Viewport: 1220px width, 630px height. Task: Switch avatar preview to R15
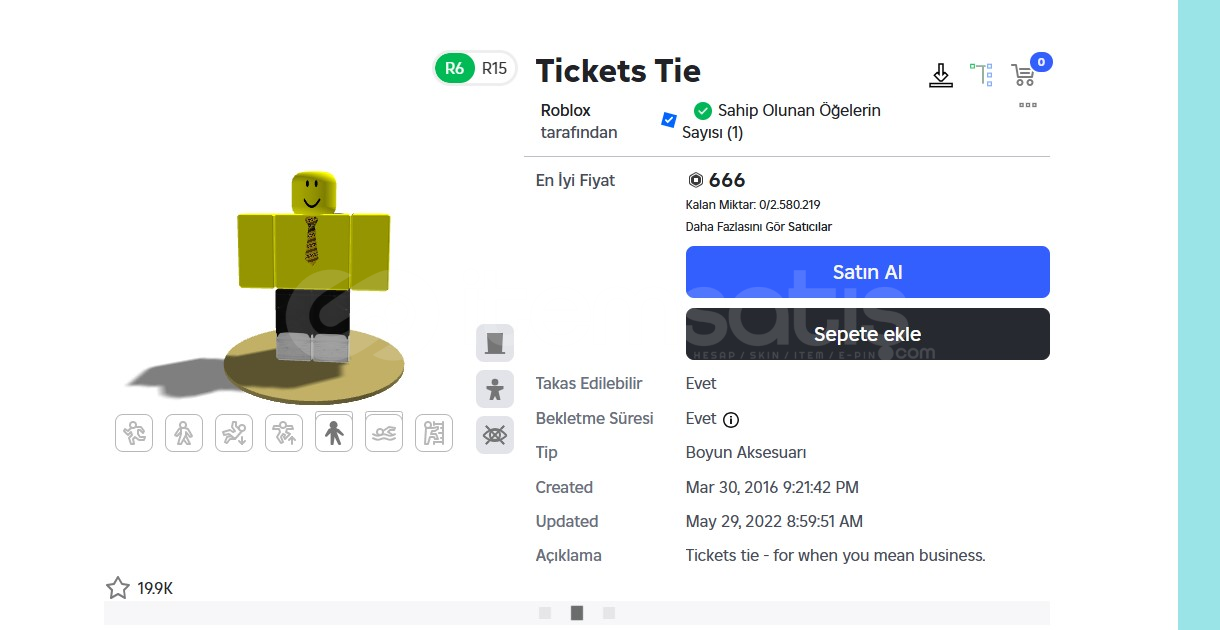tap(494, 68)
